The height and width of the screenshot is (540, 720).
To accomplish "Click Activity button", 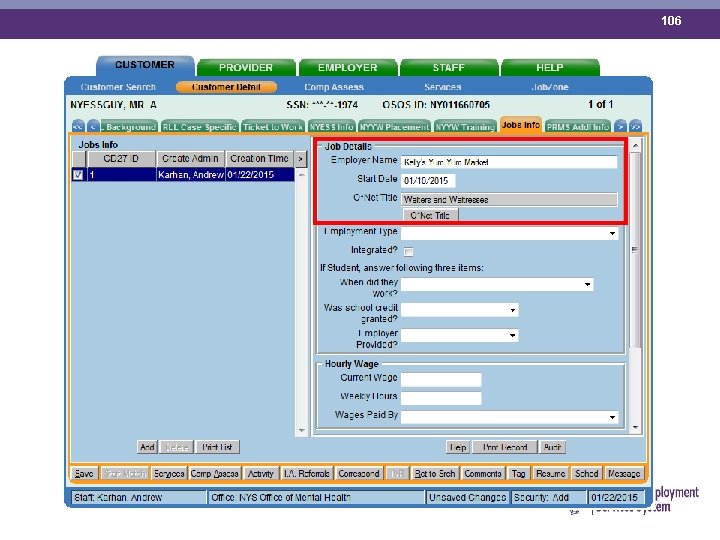I will click(x=260, y=473).
